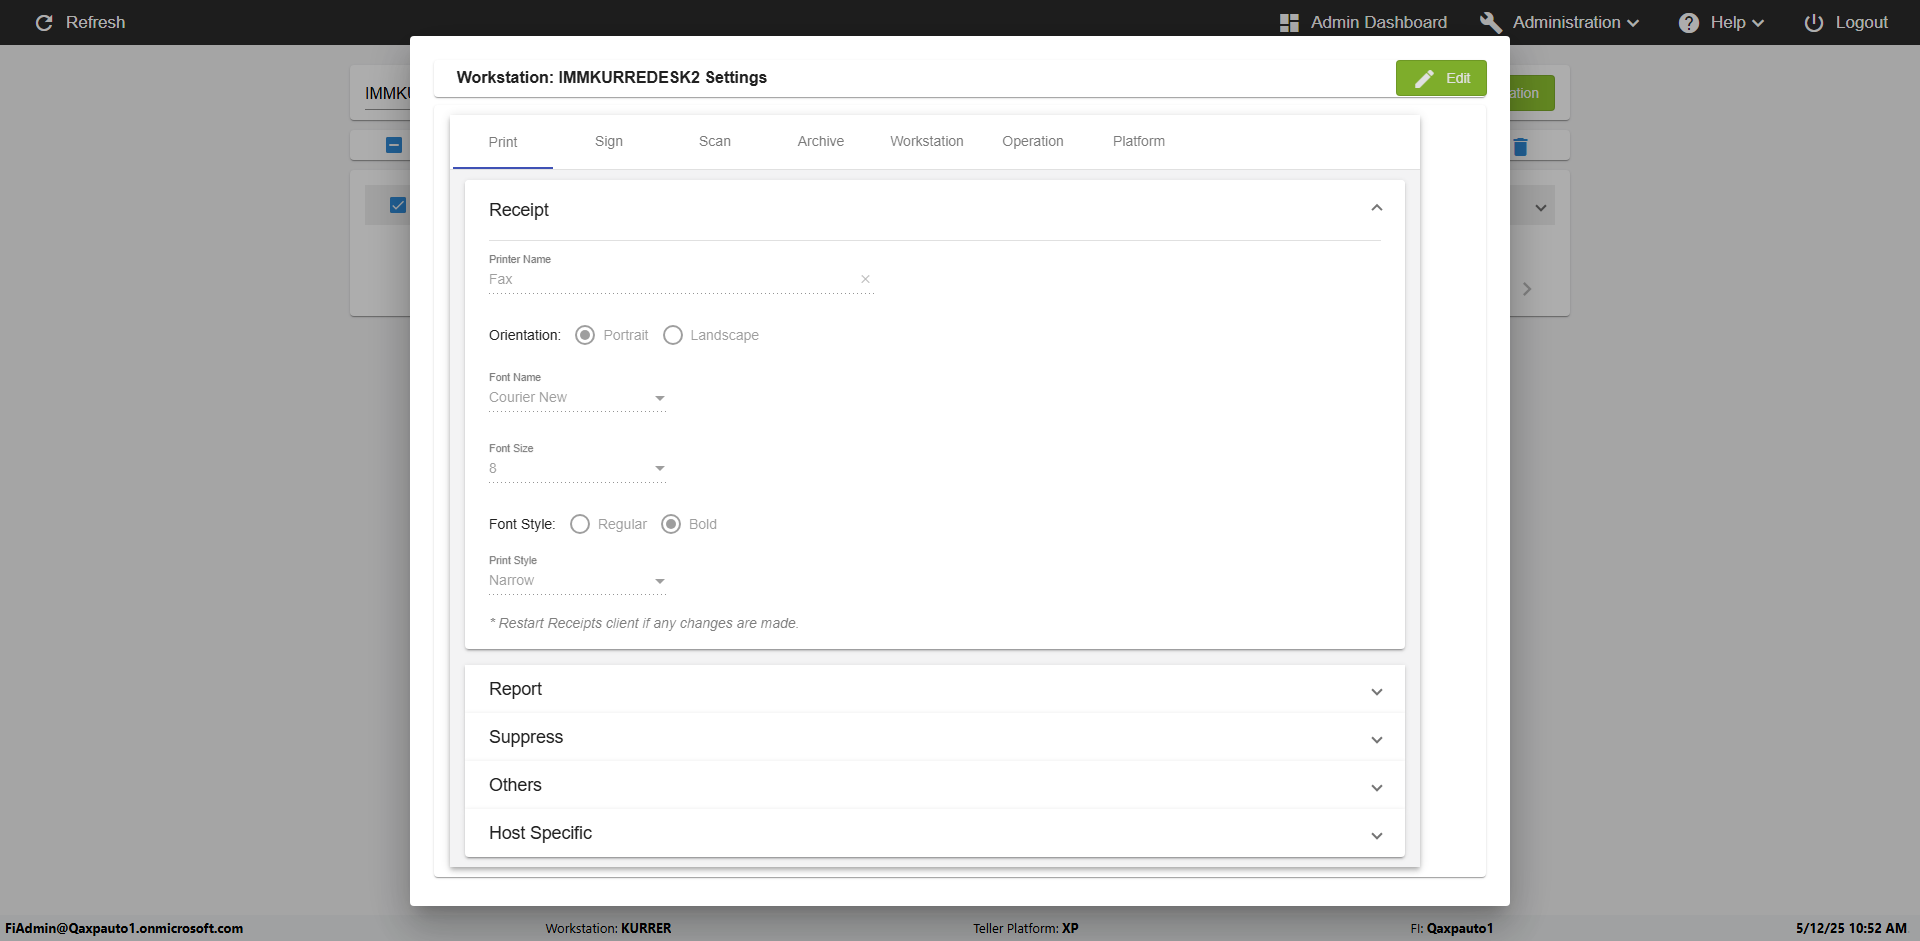1920x941 pixels.
Task: Open the Workstation tab
Action: point(927,142)
